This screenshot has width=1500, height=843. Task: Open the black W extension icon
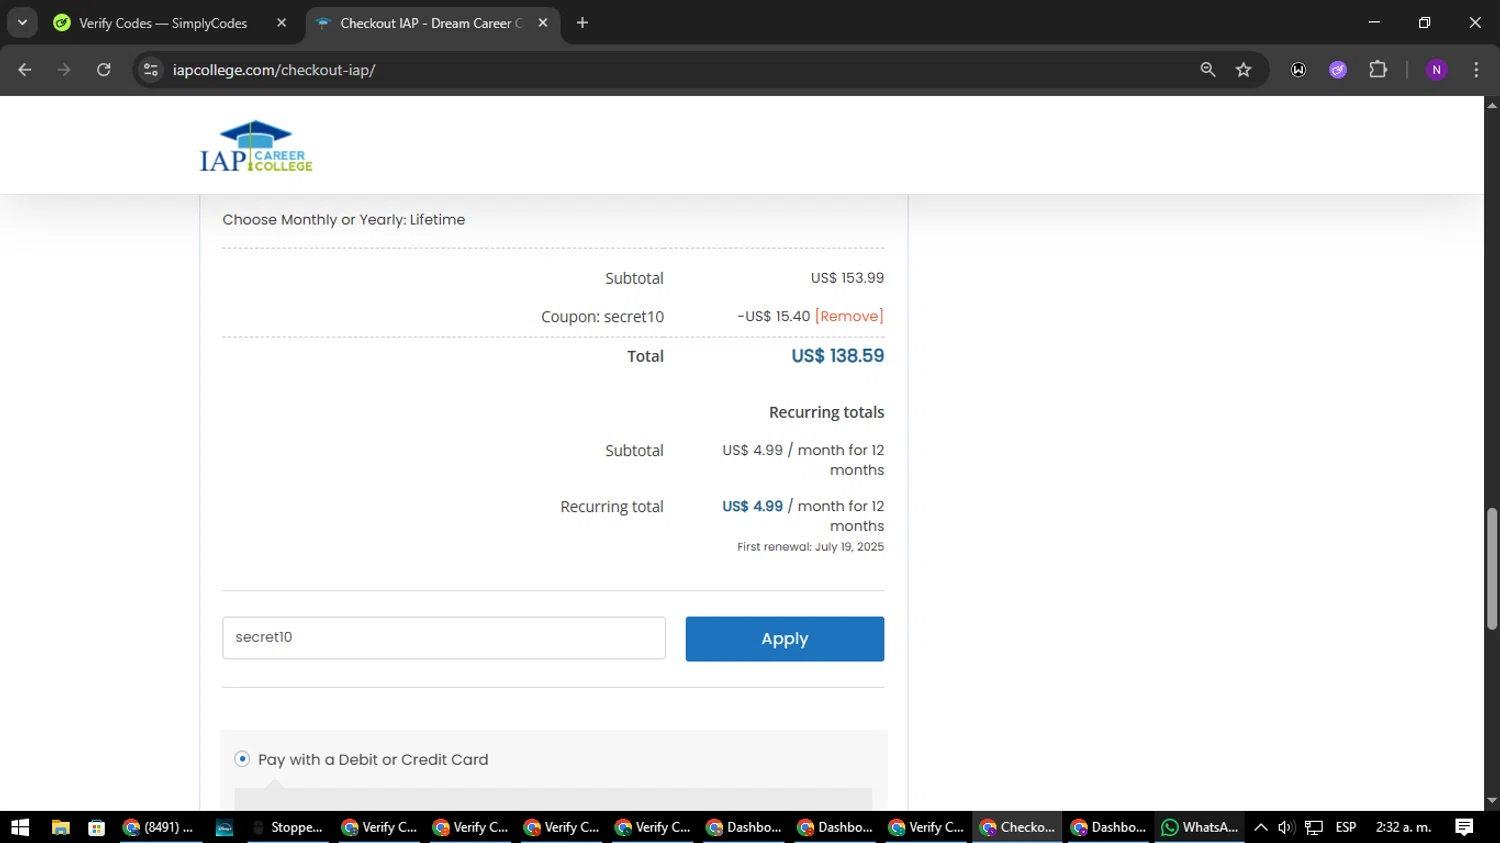point(1298,70)
